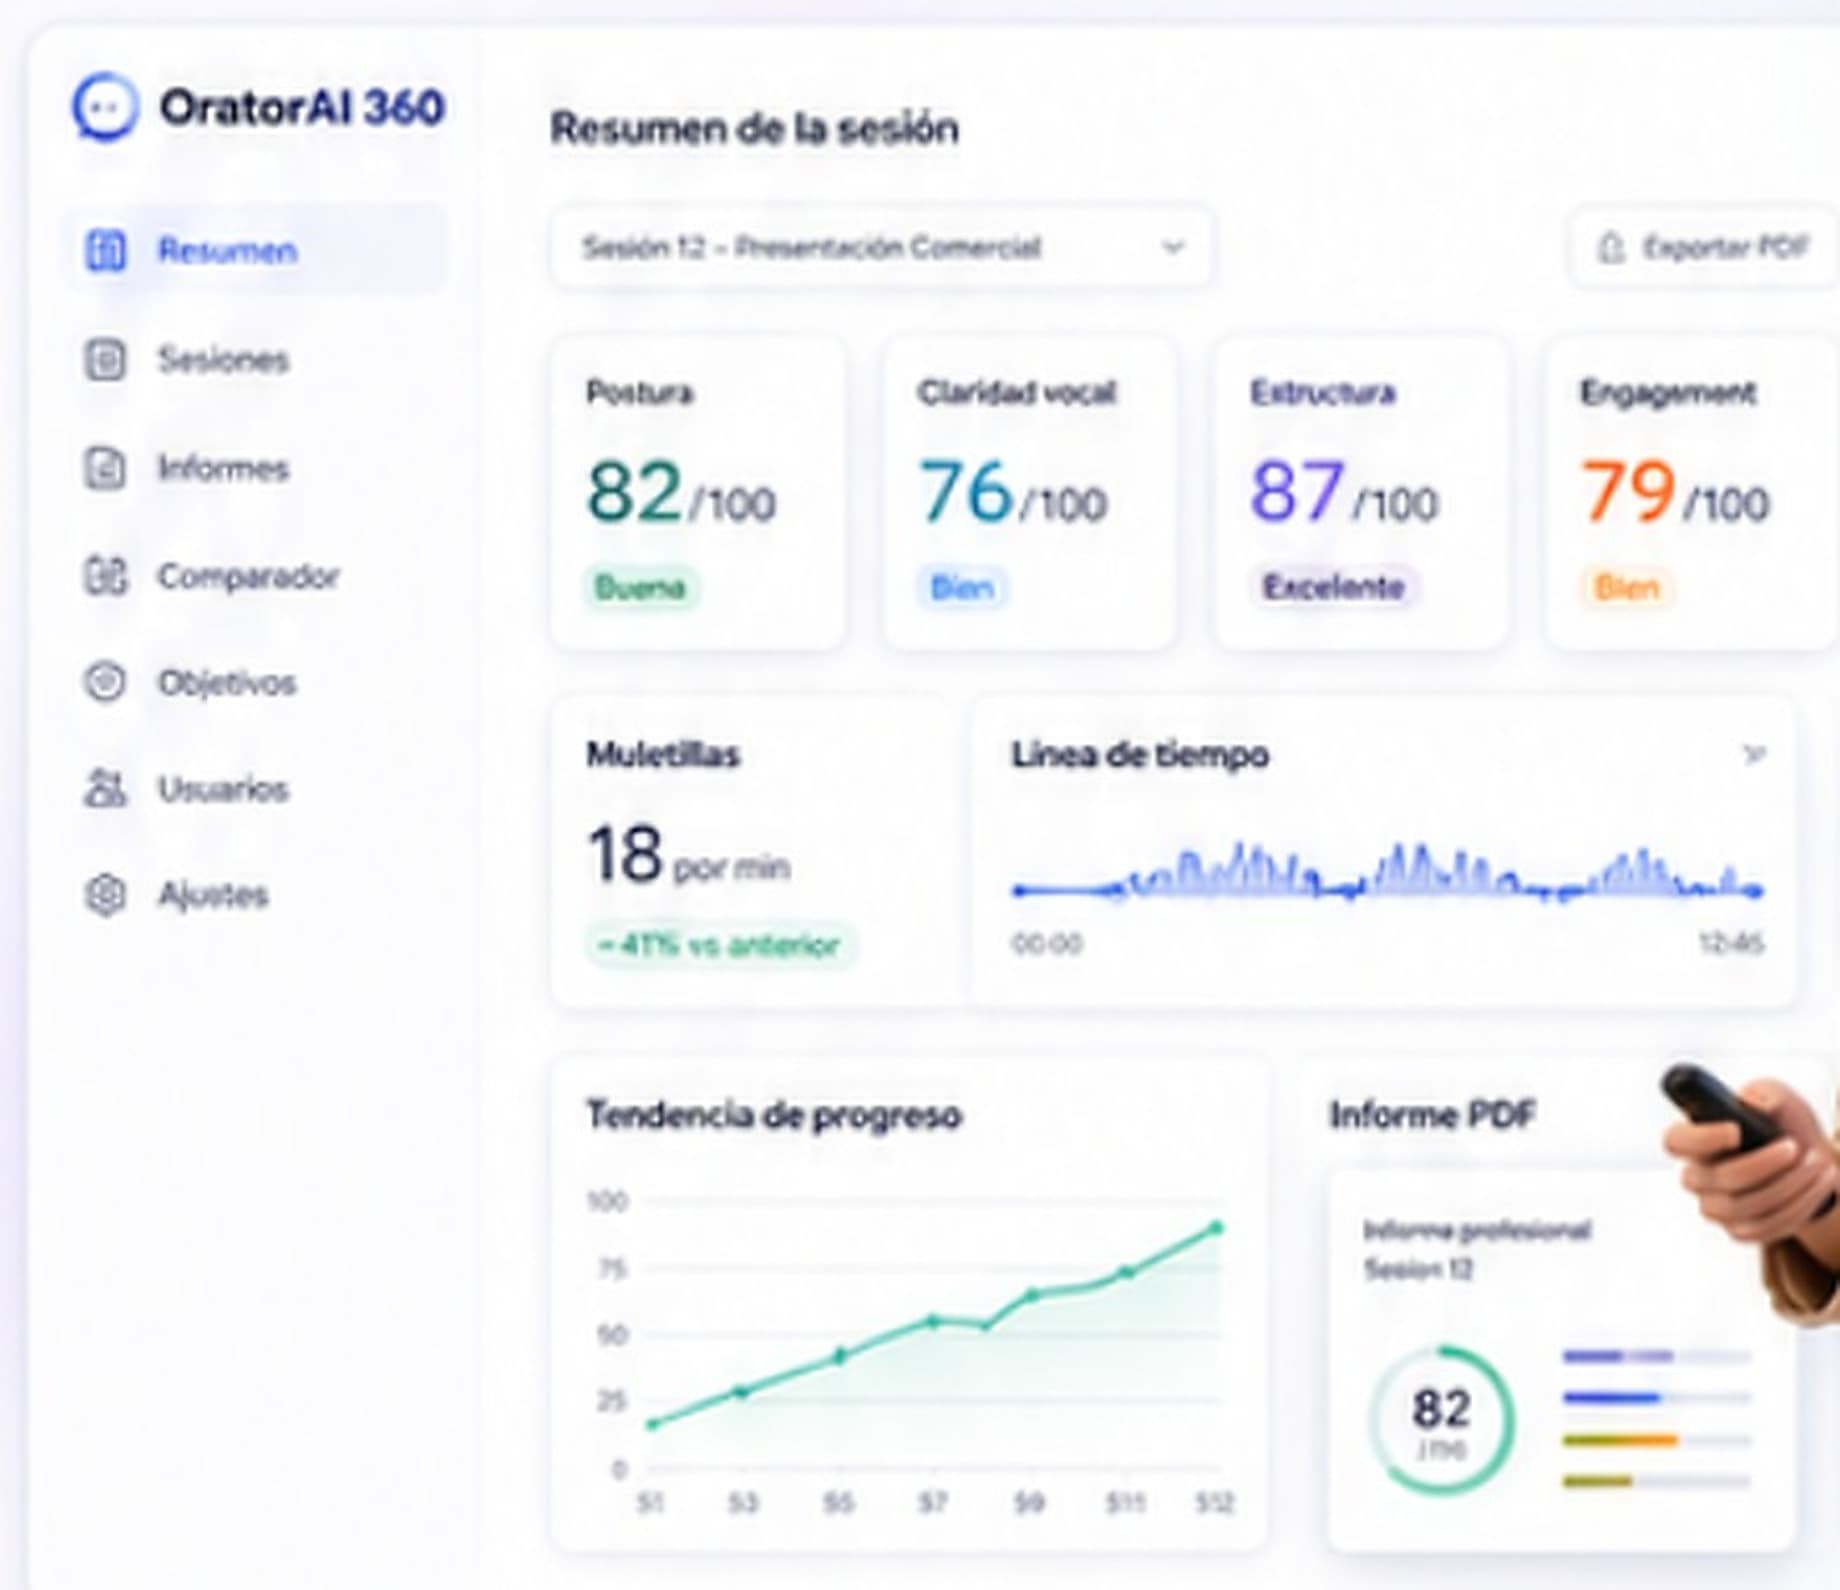The height and width of the screenshot is (1590, 1840).
Task: Select the S12 point on progress chart
Action: (x=1217, y=1228)
